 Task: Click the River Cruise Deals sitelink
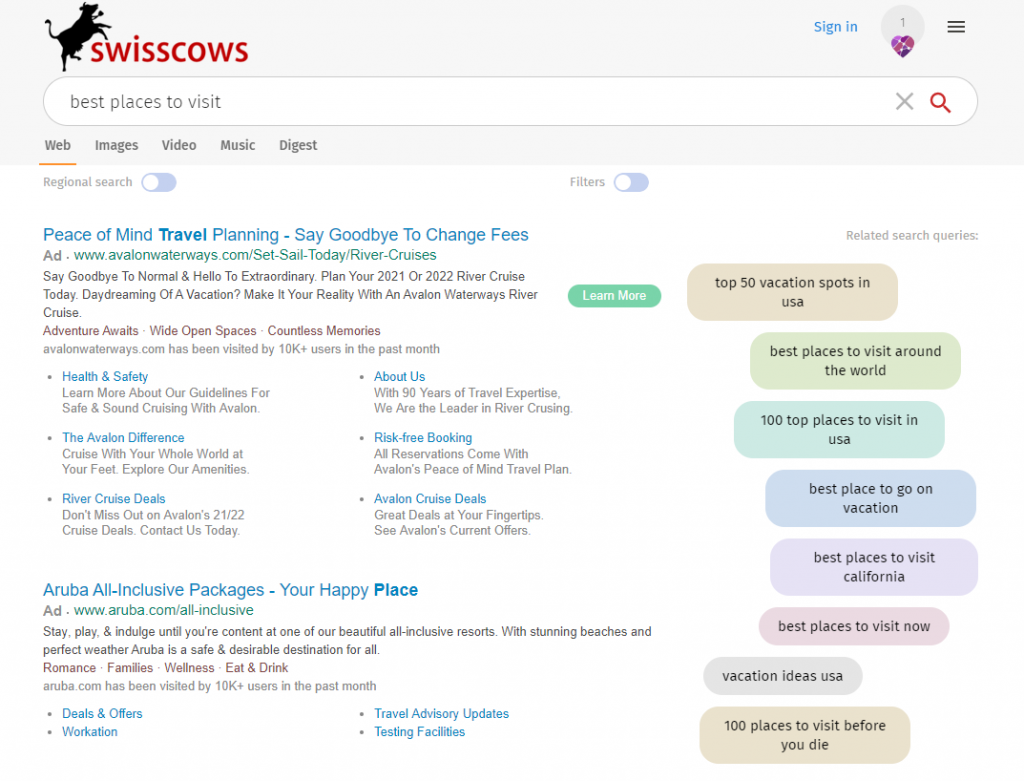click(113, 499)
